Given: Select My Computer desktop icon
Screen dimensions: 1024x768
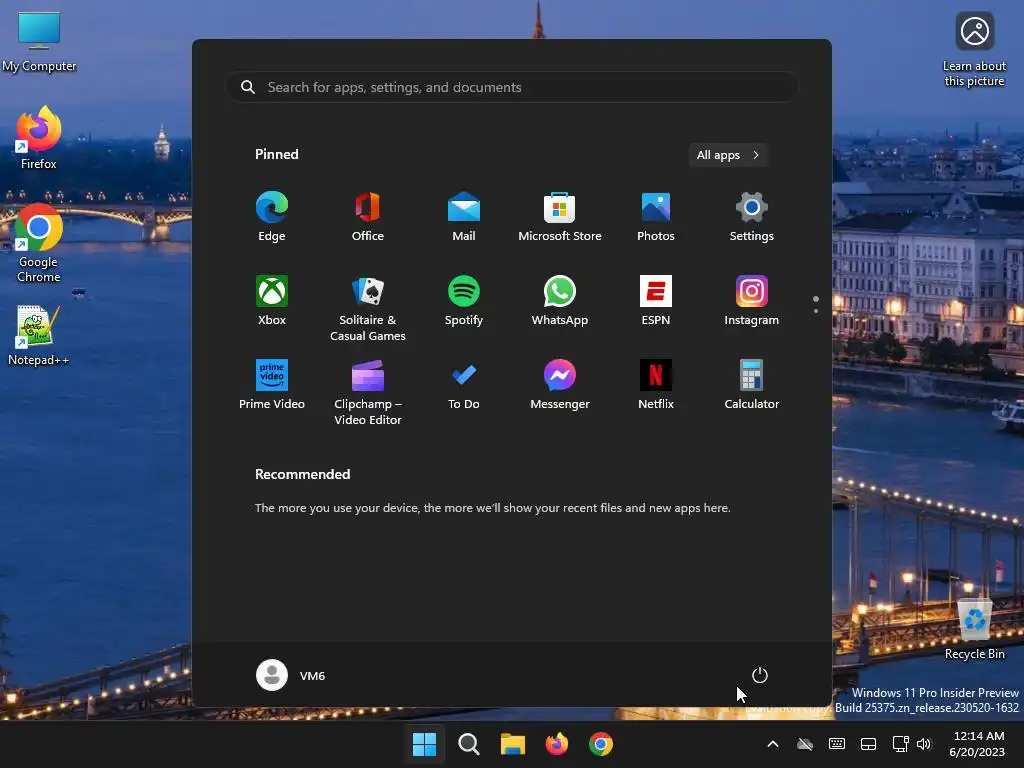Looking at the screenshot, I should click(x=39, y=42).
